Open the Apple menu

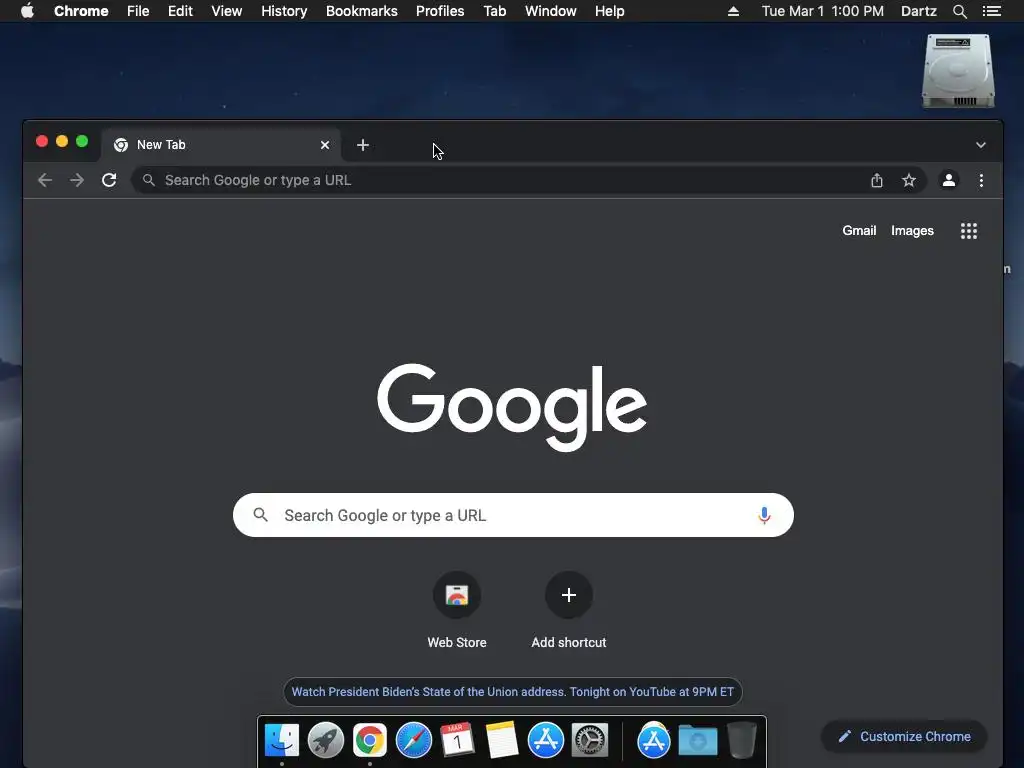click(27, 11)
